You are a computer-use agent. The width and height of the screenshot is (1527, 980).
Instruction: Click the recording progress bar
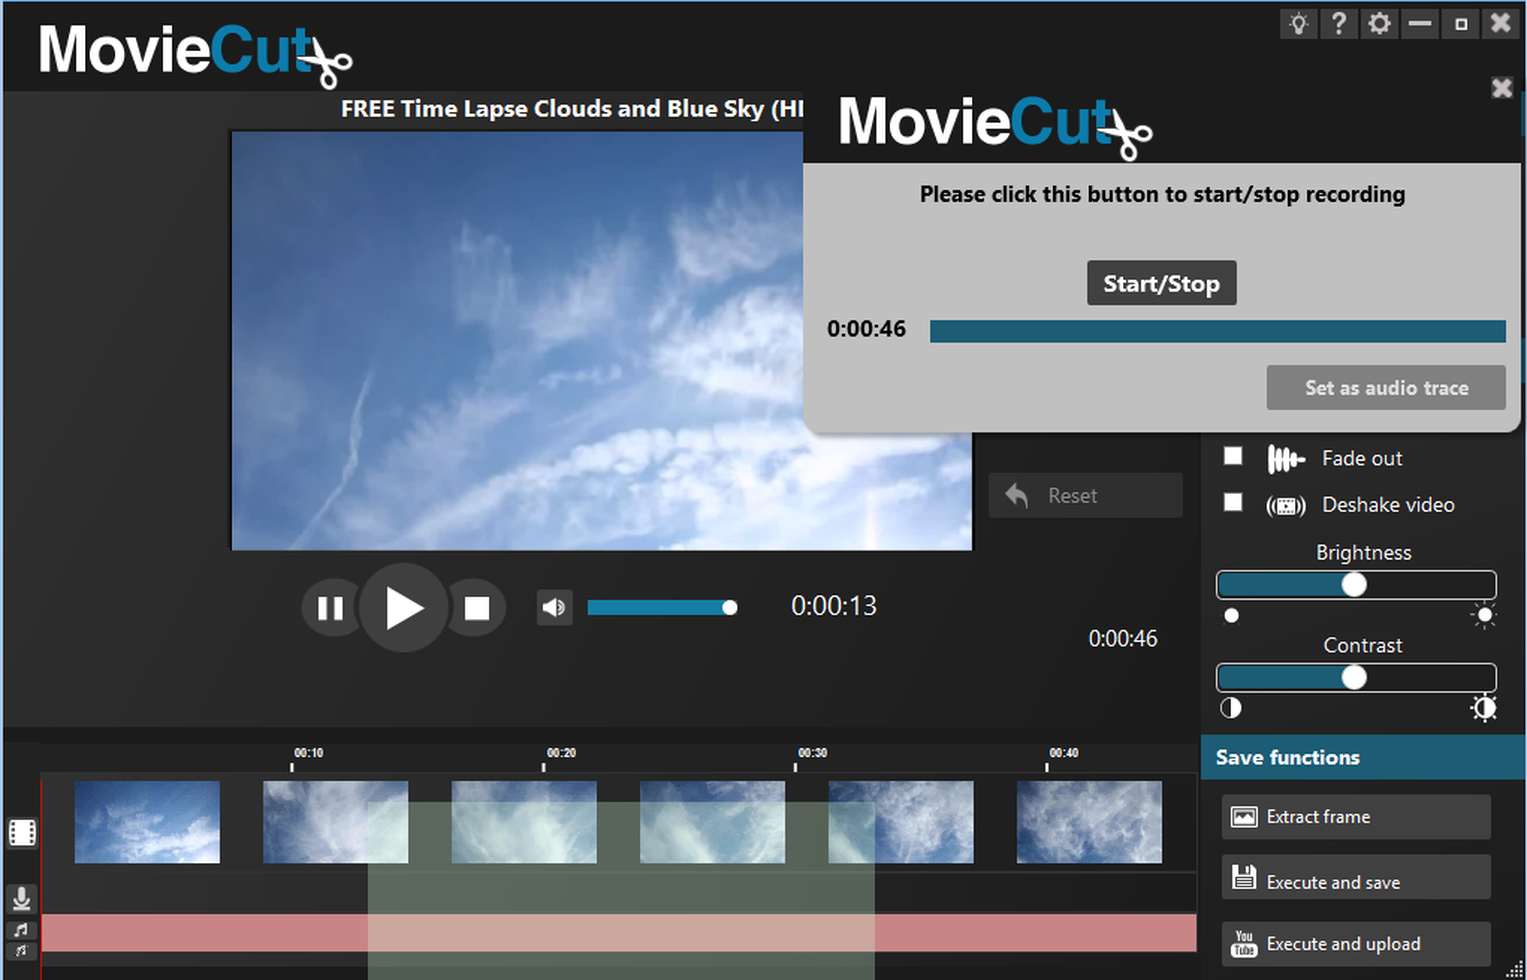[1217, 331]
